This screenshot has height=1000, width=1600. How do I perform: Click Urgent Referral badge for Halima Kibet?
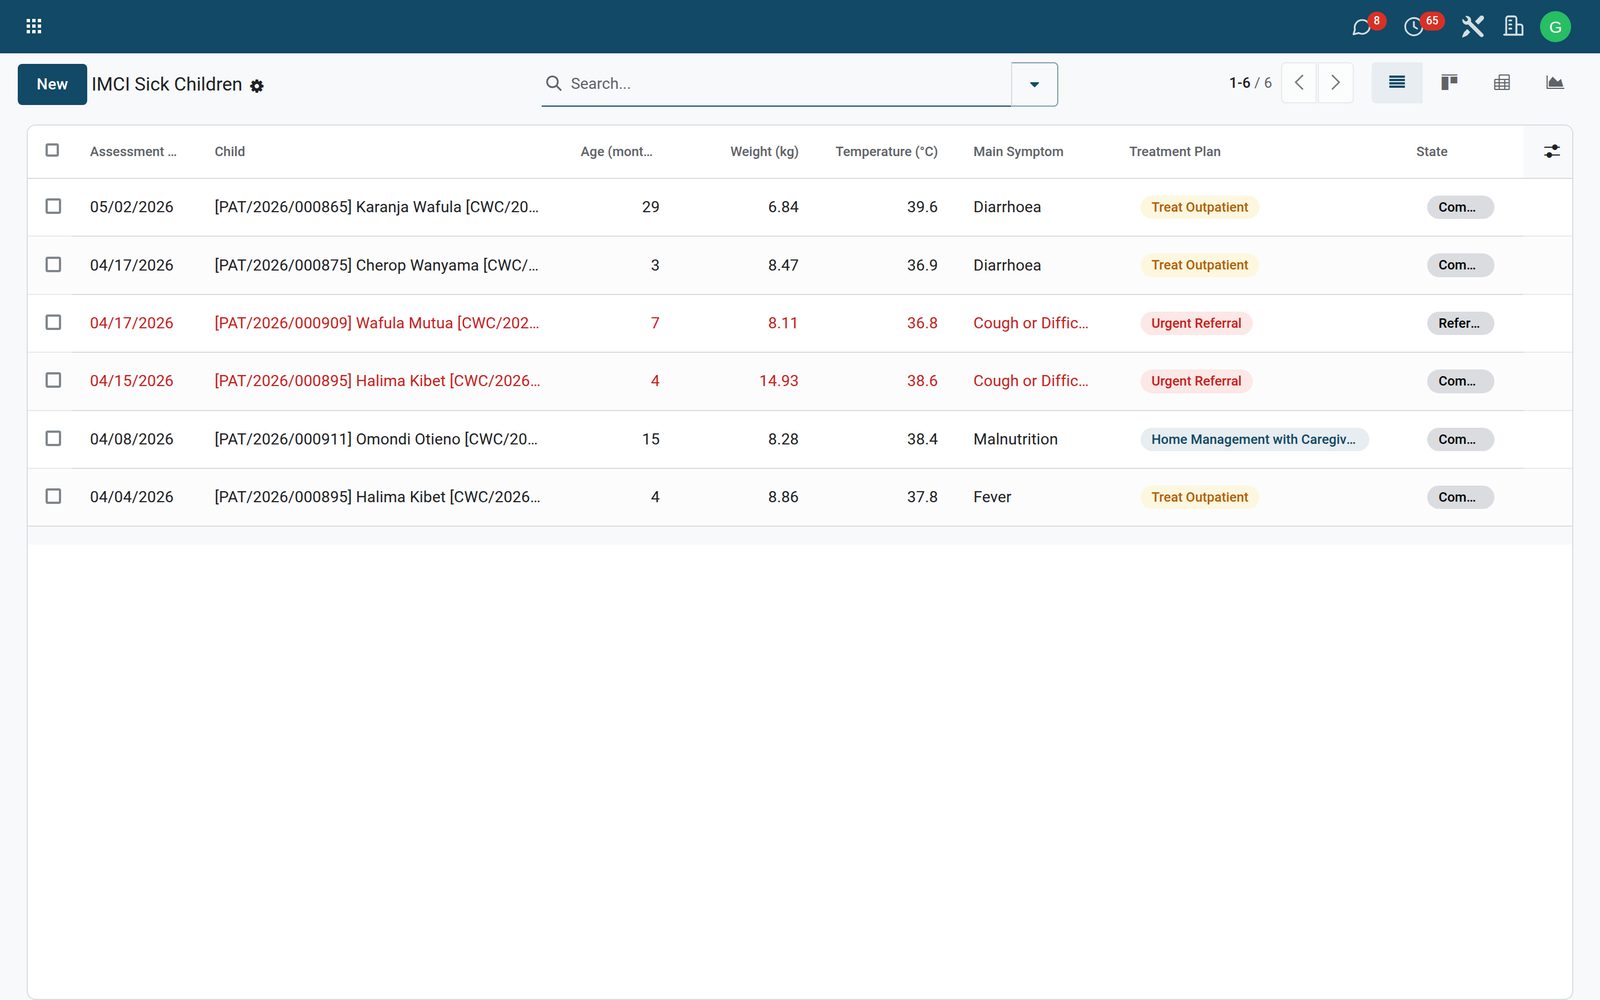1196,381
